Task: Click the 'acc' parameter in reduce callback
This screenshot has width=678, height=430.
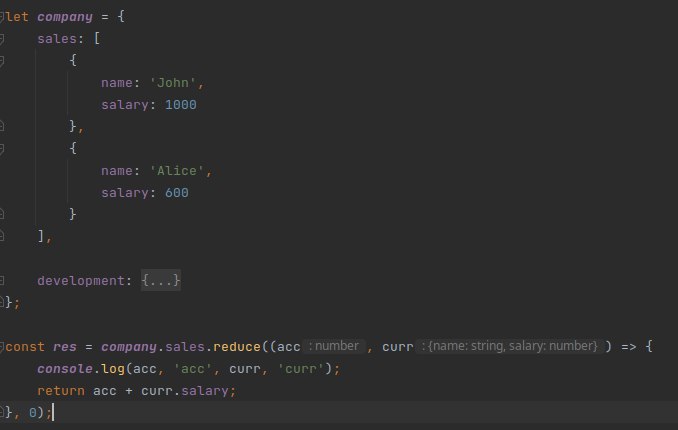Action: tap(289, 347)
